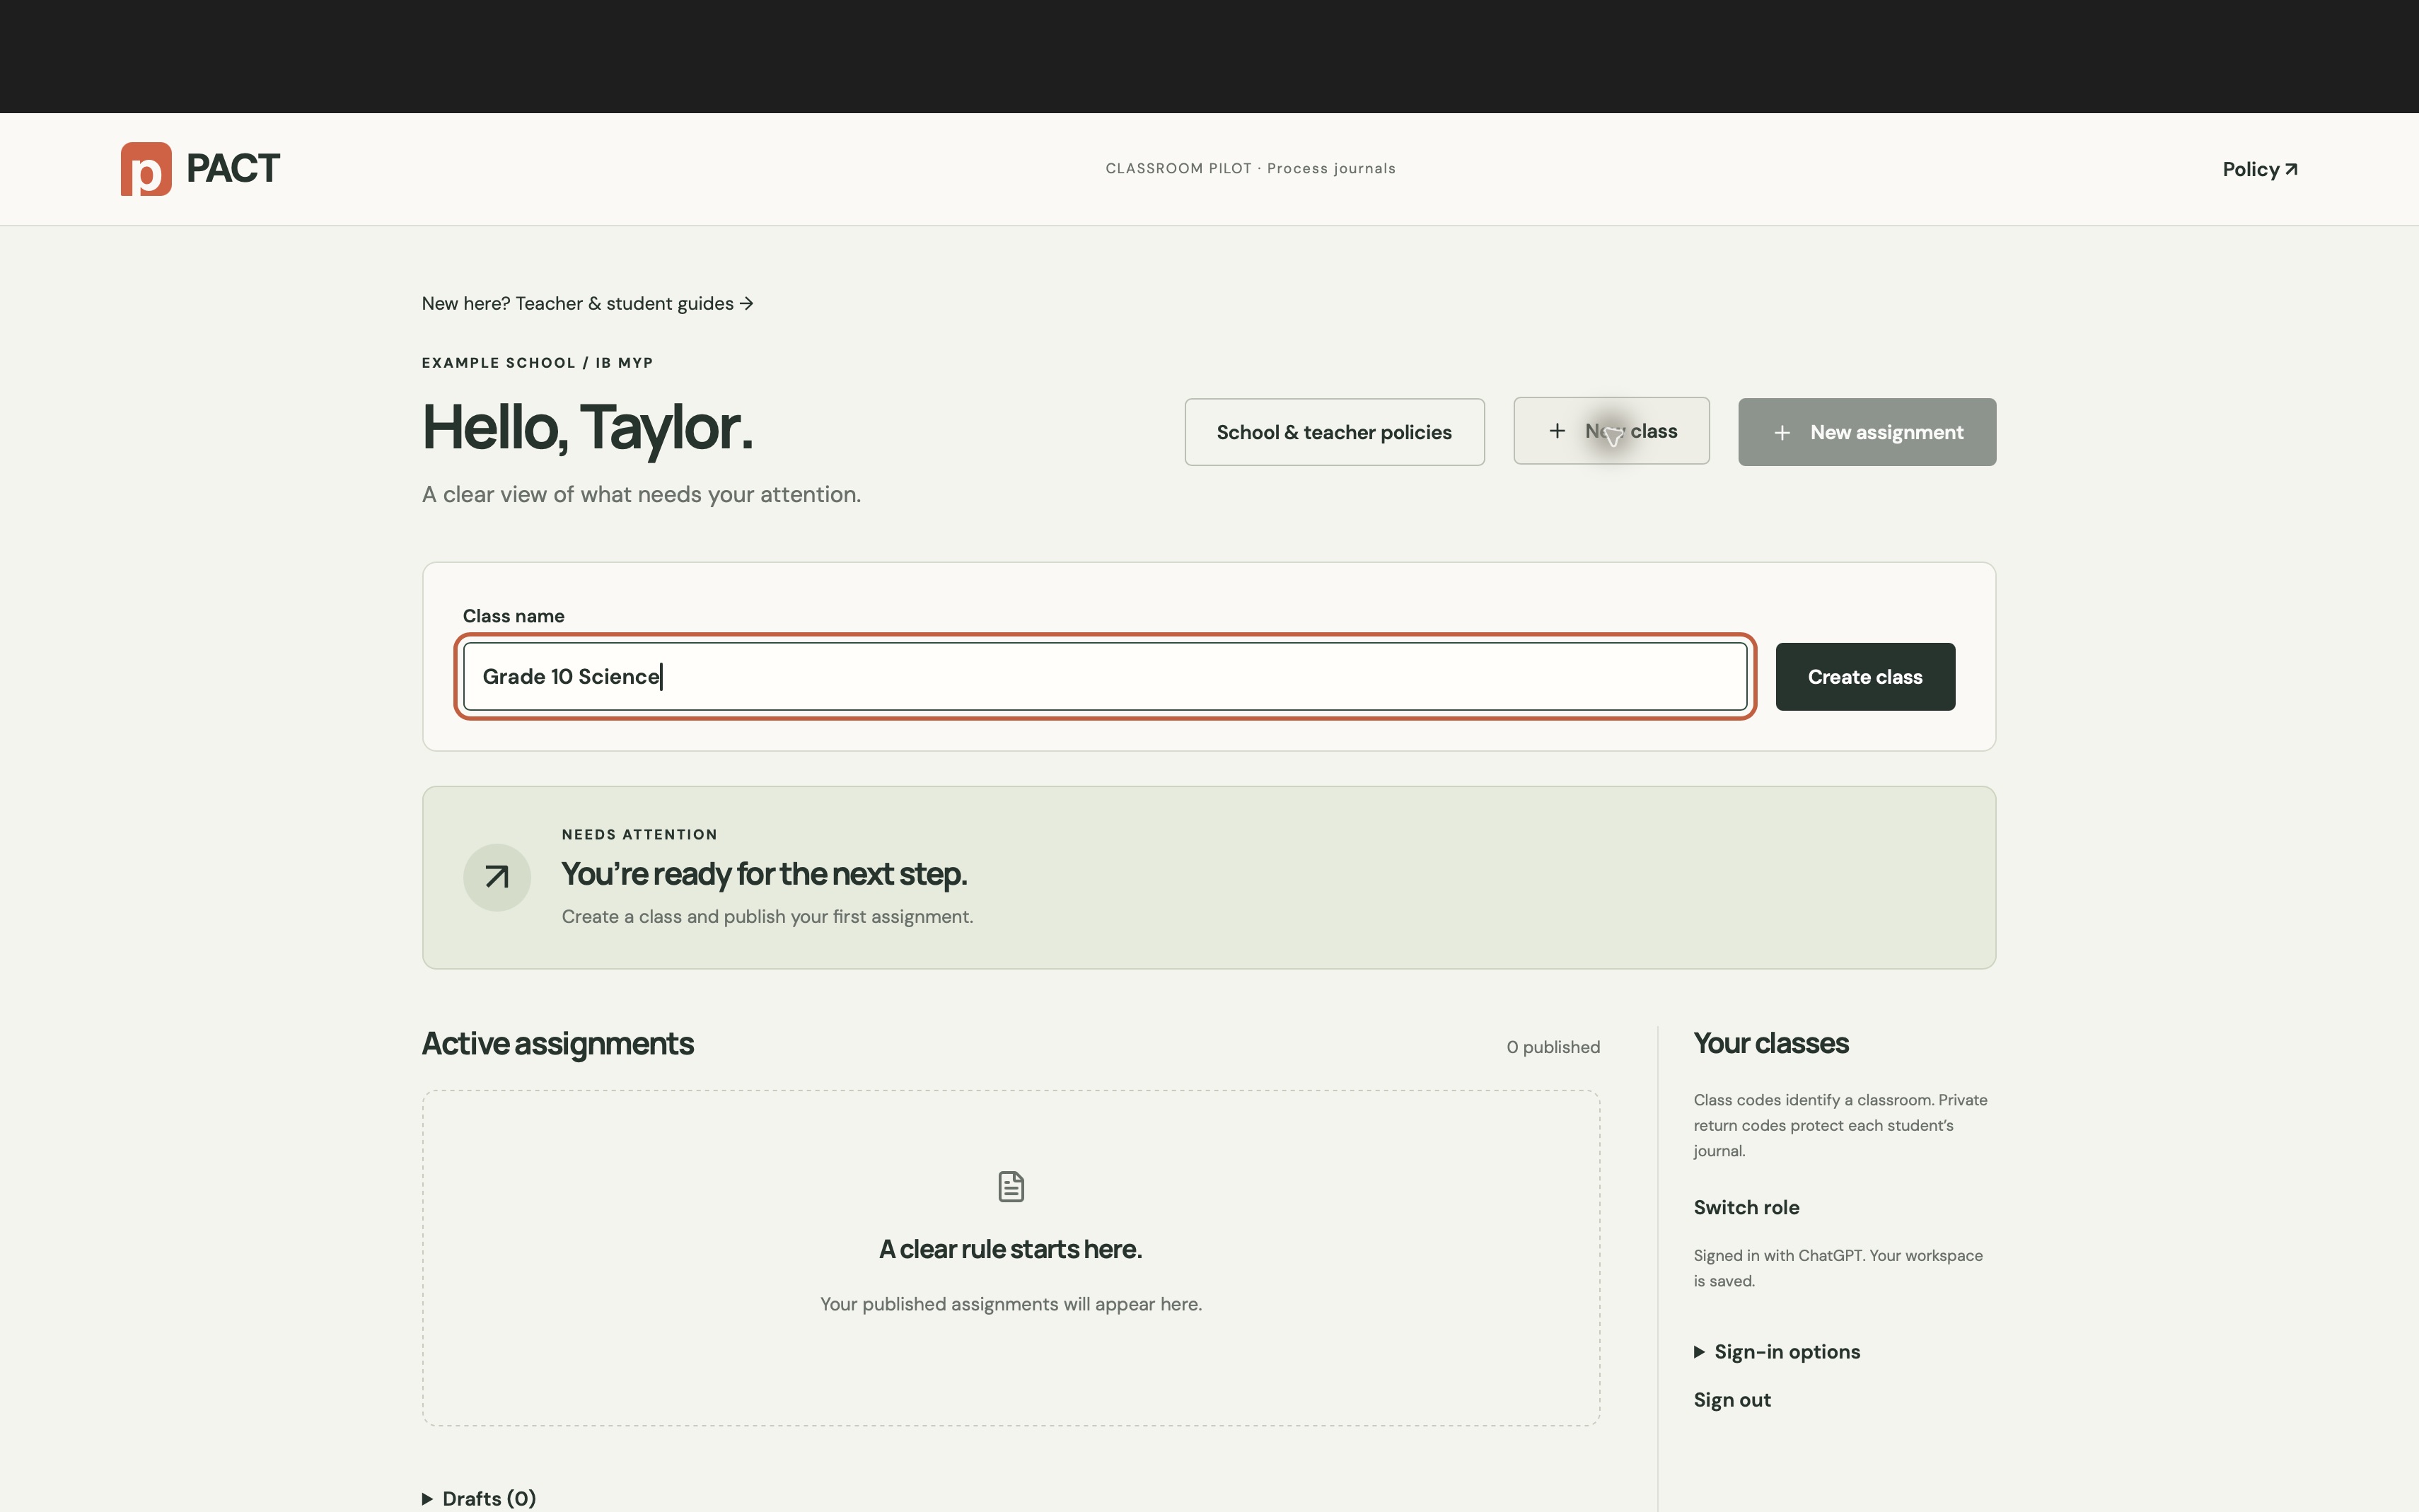Screen dimensions: 2419x1512
Task: Click the PACT wordmark text
Action: (233, 169)
